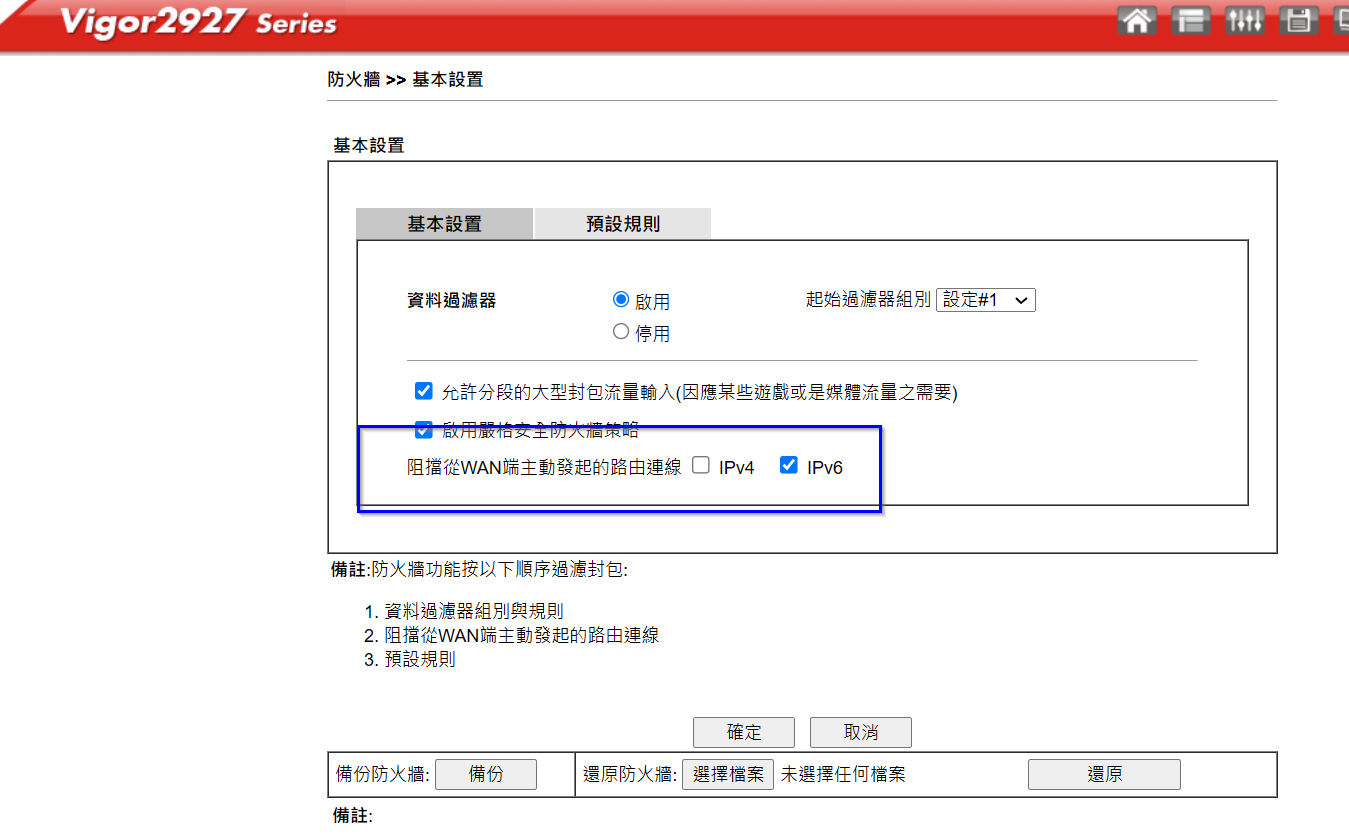Click the sliders settings icon in header

pos(1244,20)
